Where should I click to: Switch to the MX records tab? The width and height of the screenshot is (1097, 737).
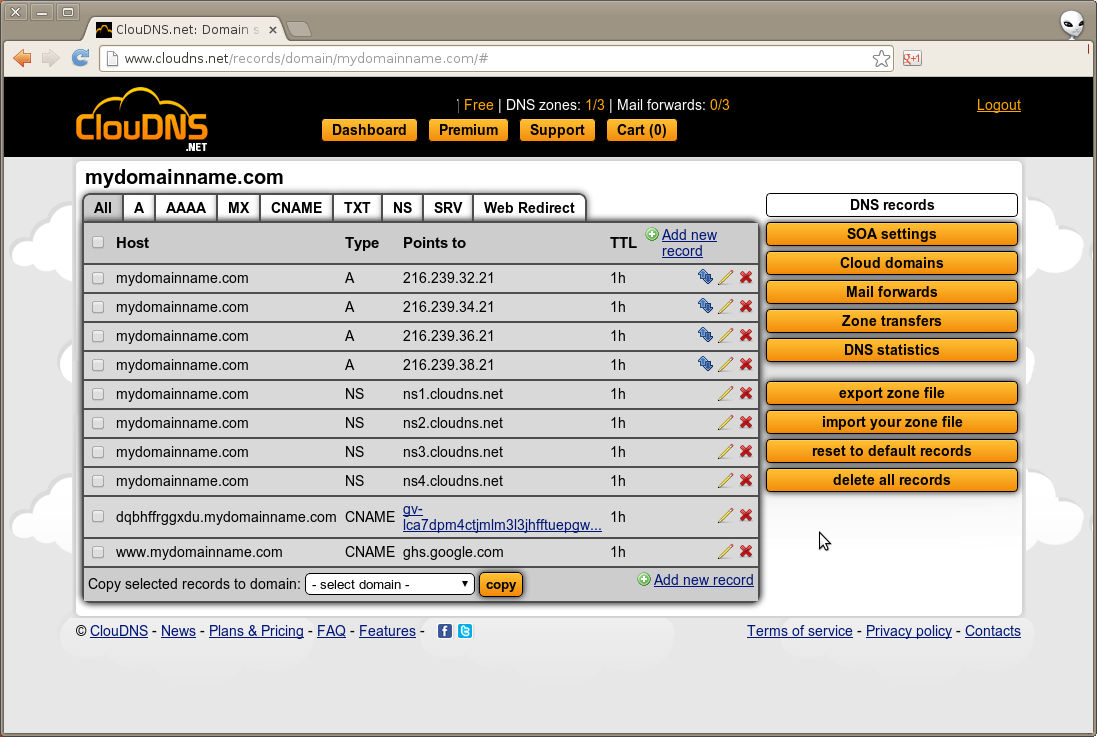click(239, 208)
